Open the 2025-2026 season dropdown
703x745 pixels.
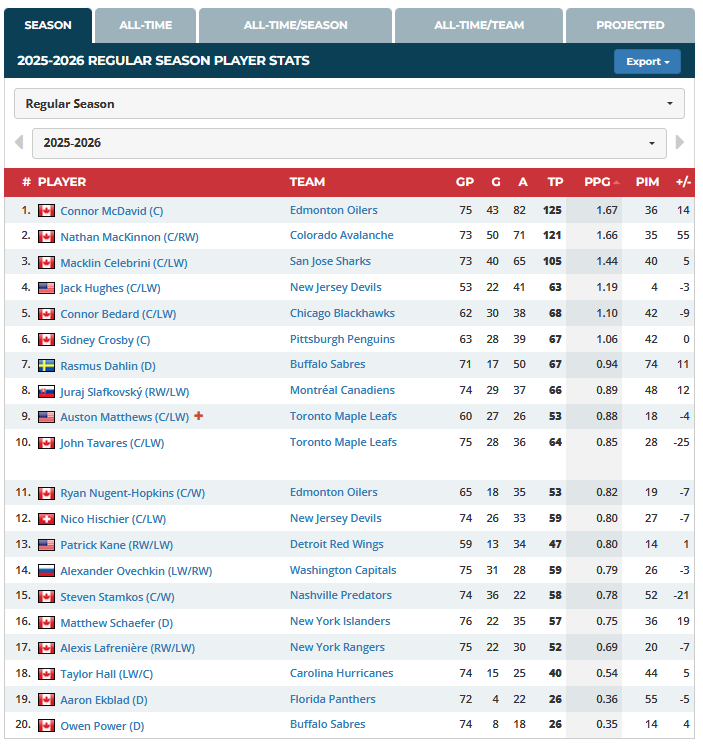(349, 143)
